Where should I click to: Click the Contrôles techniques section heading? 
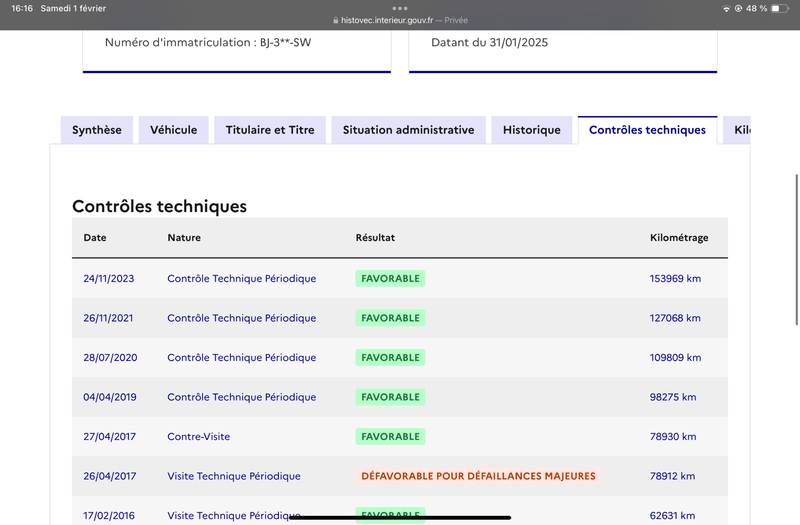(159, 206)
